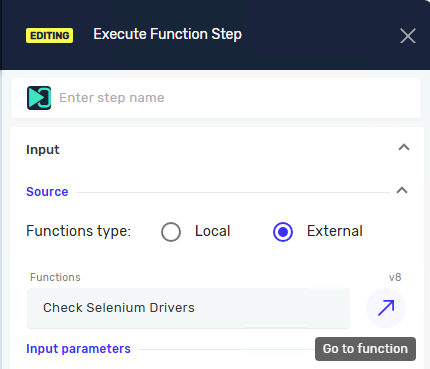Click the Execute Function Step title
This screenshot has height=369, width=430.
[x=168, y=34]
